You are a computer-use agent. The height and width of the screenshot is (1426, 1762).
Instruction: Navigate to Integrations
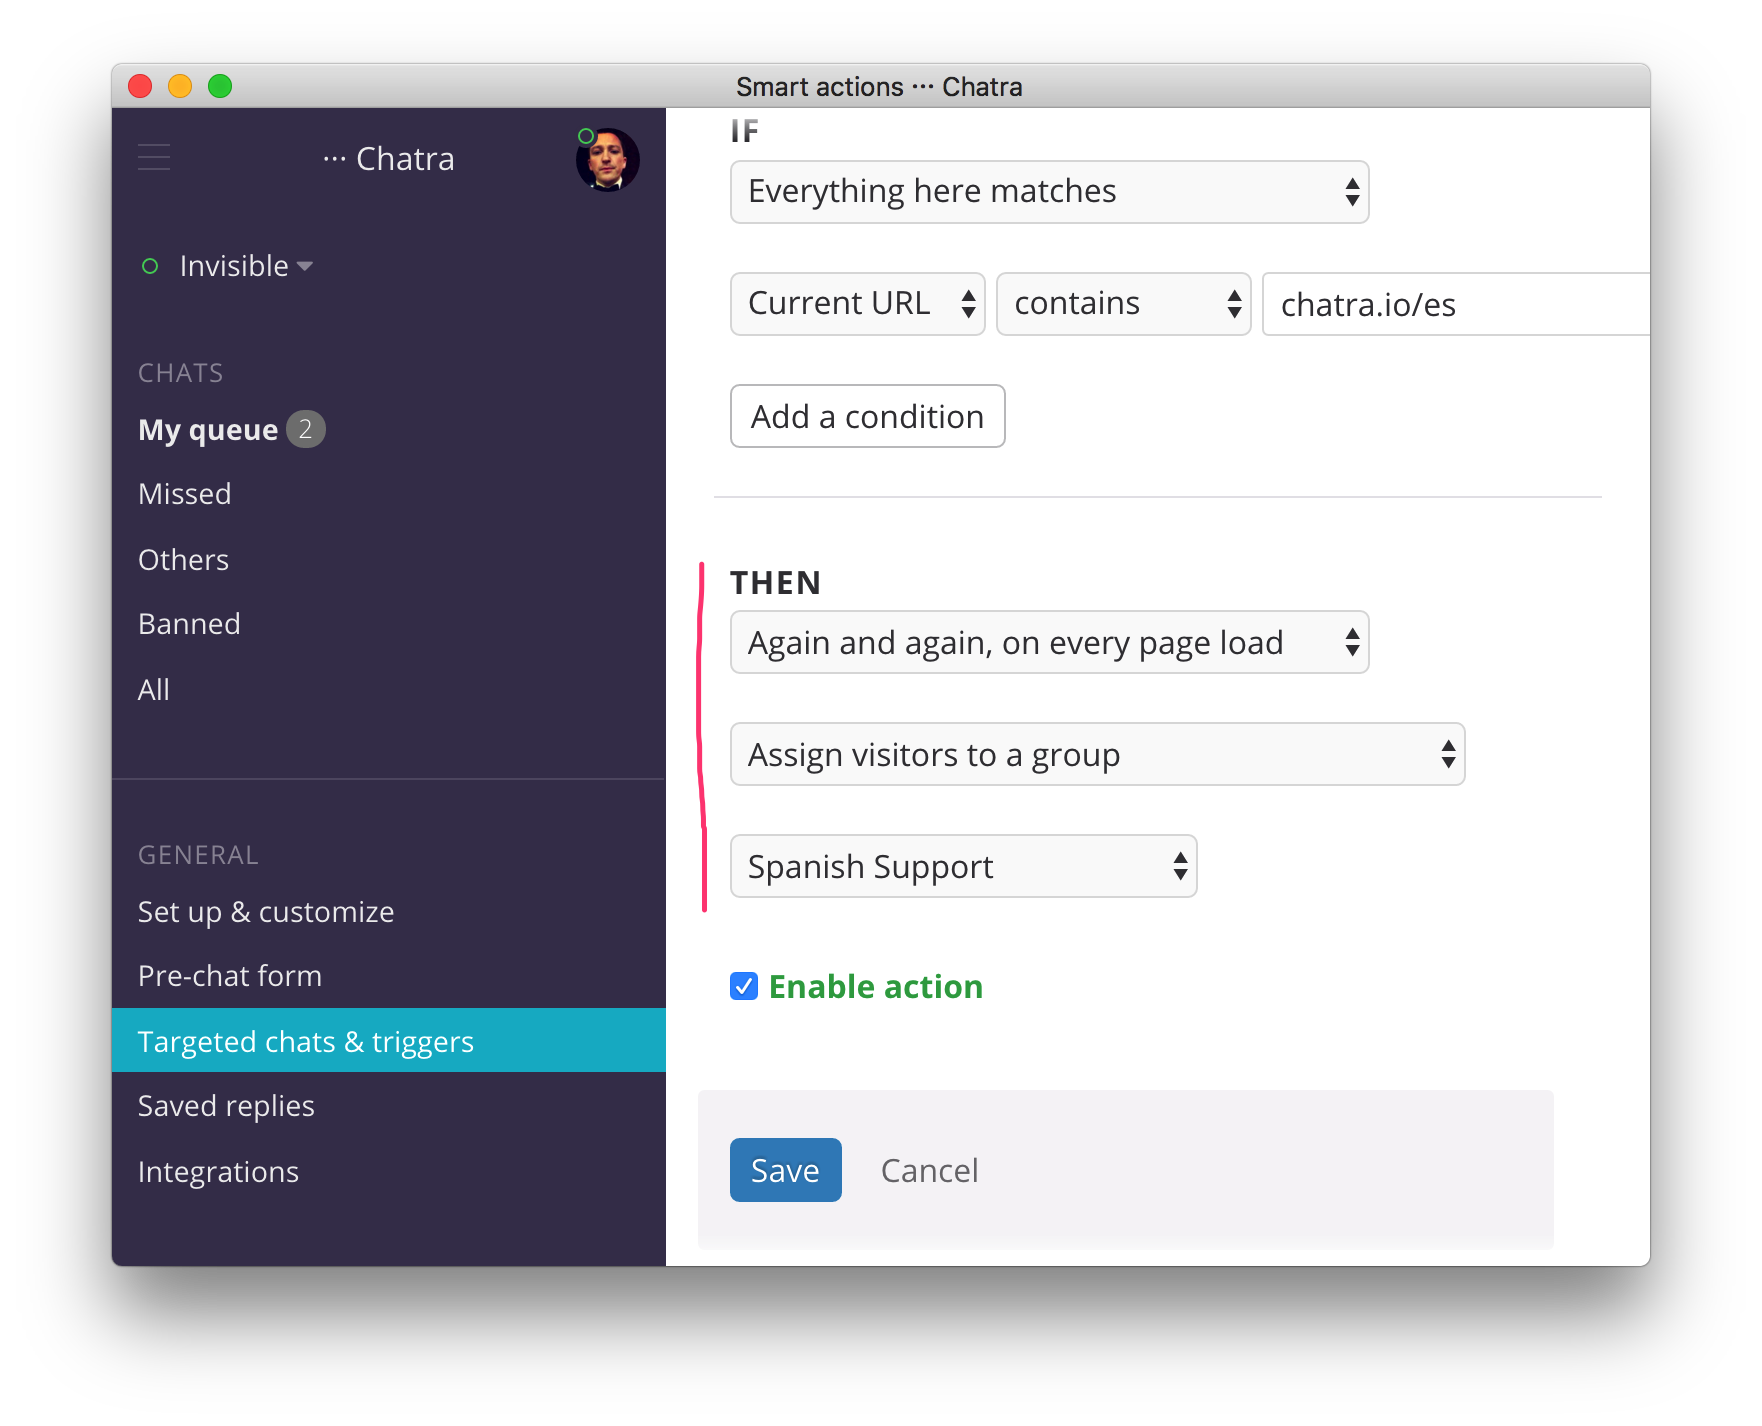click(x=218, y=1172)
